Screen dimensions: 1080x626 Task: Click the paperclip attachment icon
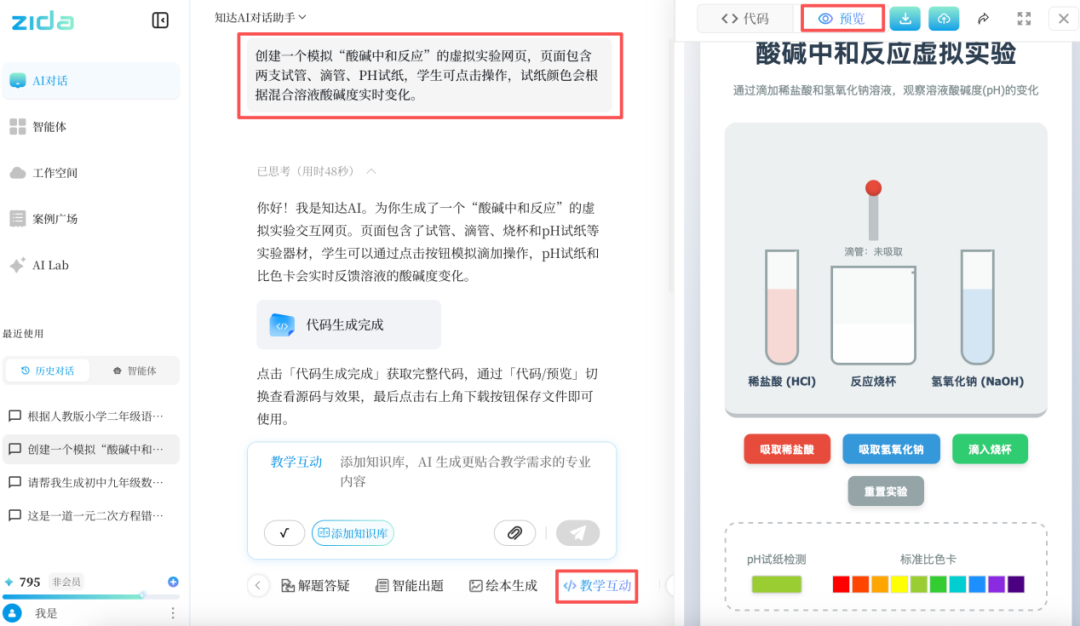[x=515, y=533]
